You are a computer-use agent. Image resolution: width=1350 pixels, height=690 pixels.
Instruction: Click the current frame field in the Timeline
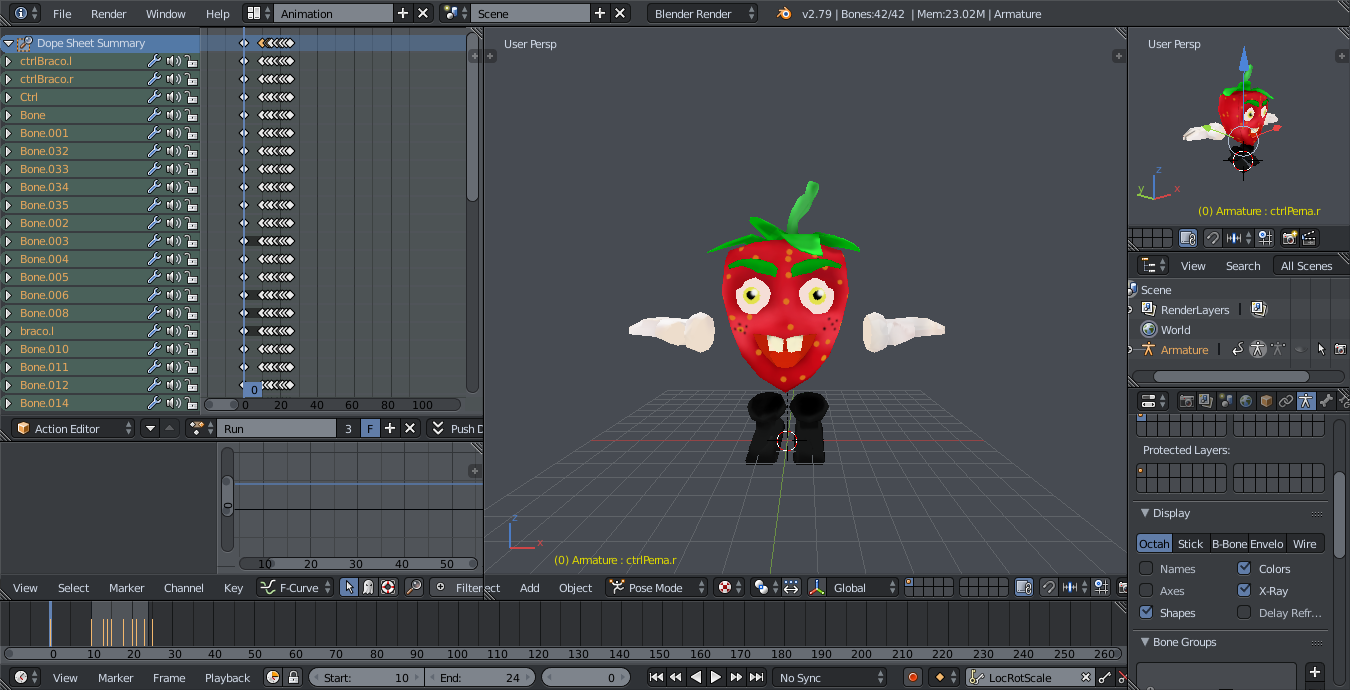point(586,677)
